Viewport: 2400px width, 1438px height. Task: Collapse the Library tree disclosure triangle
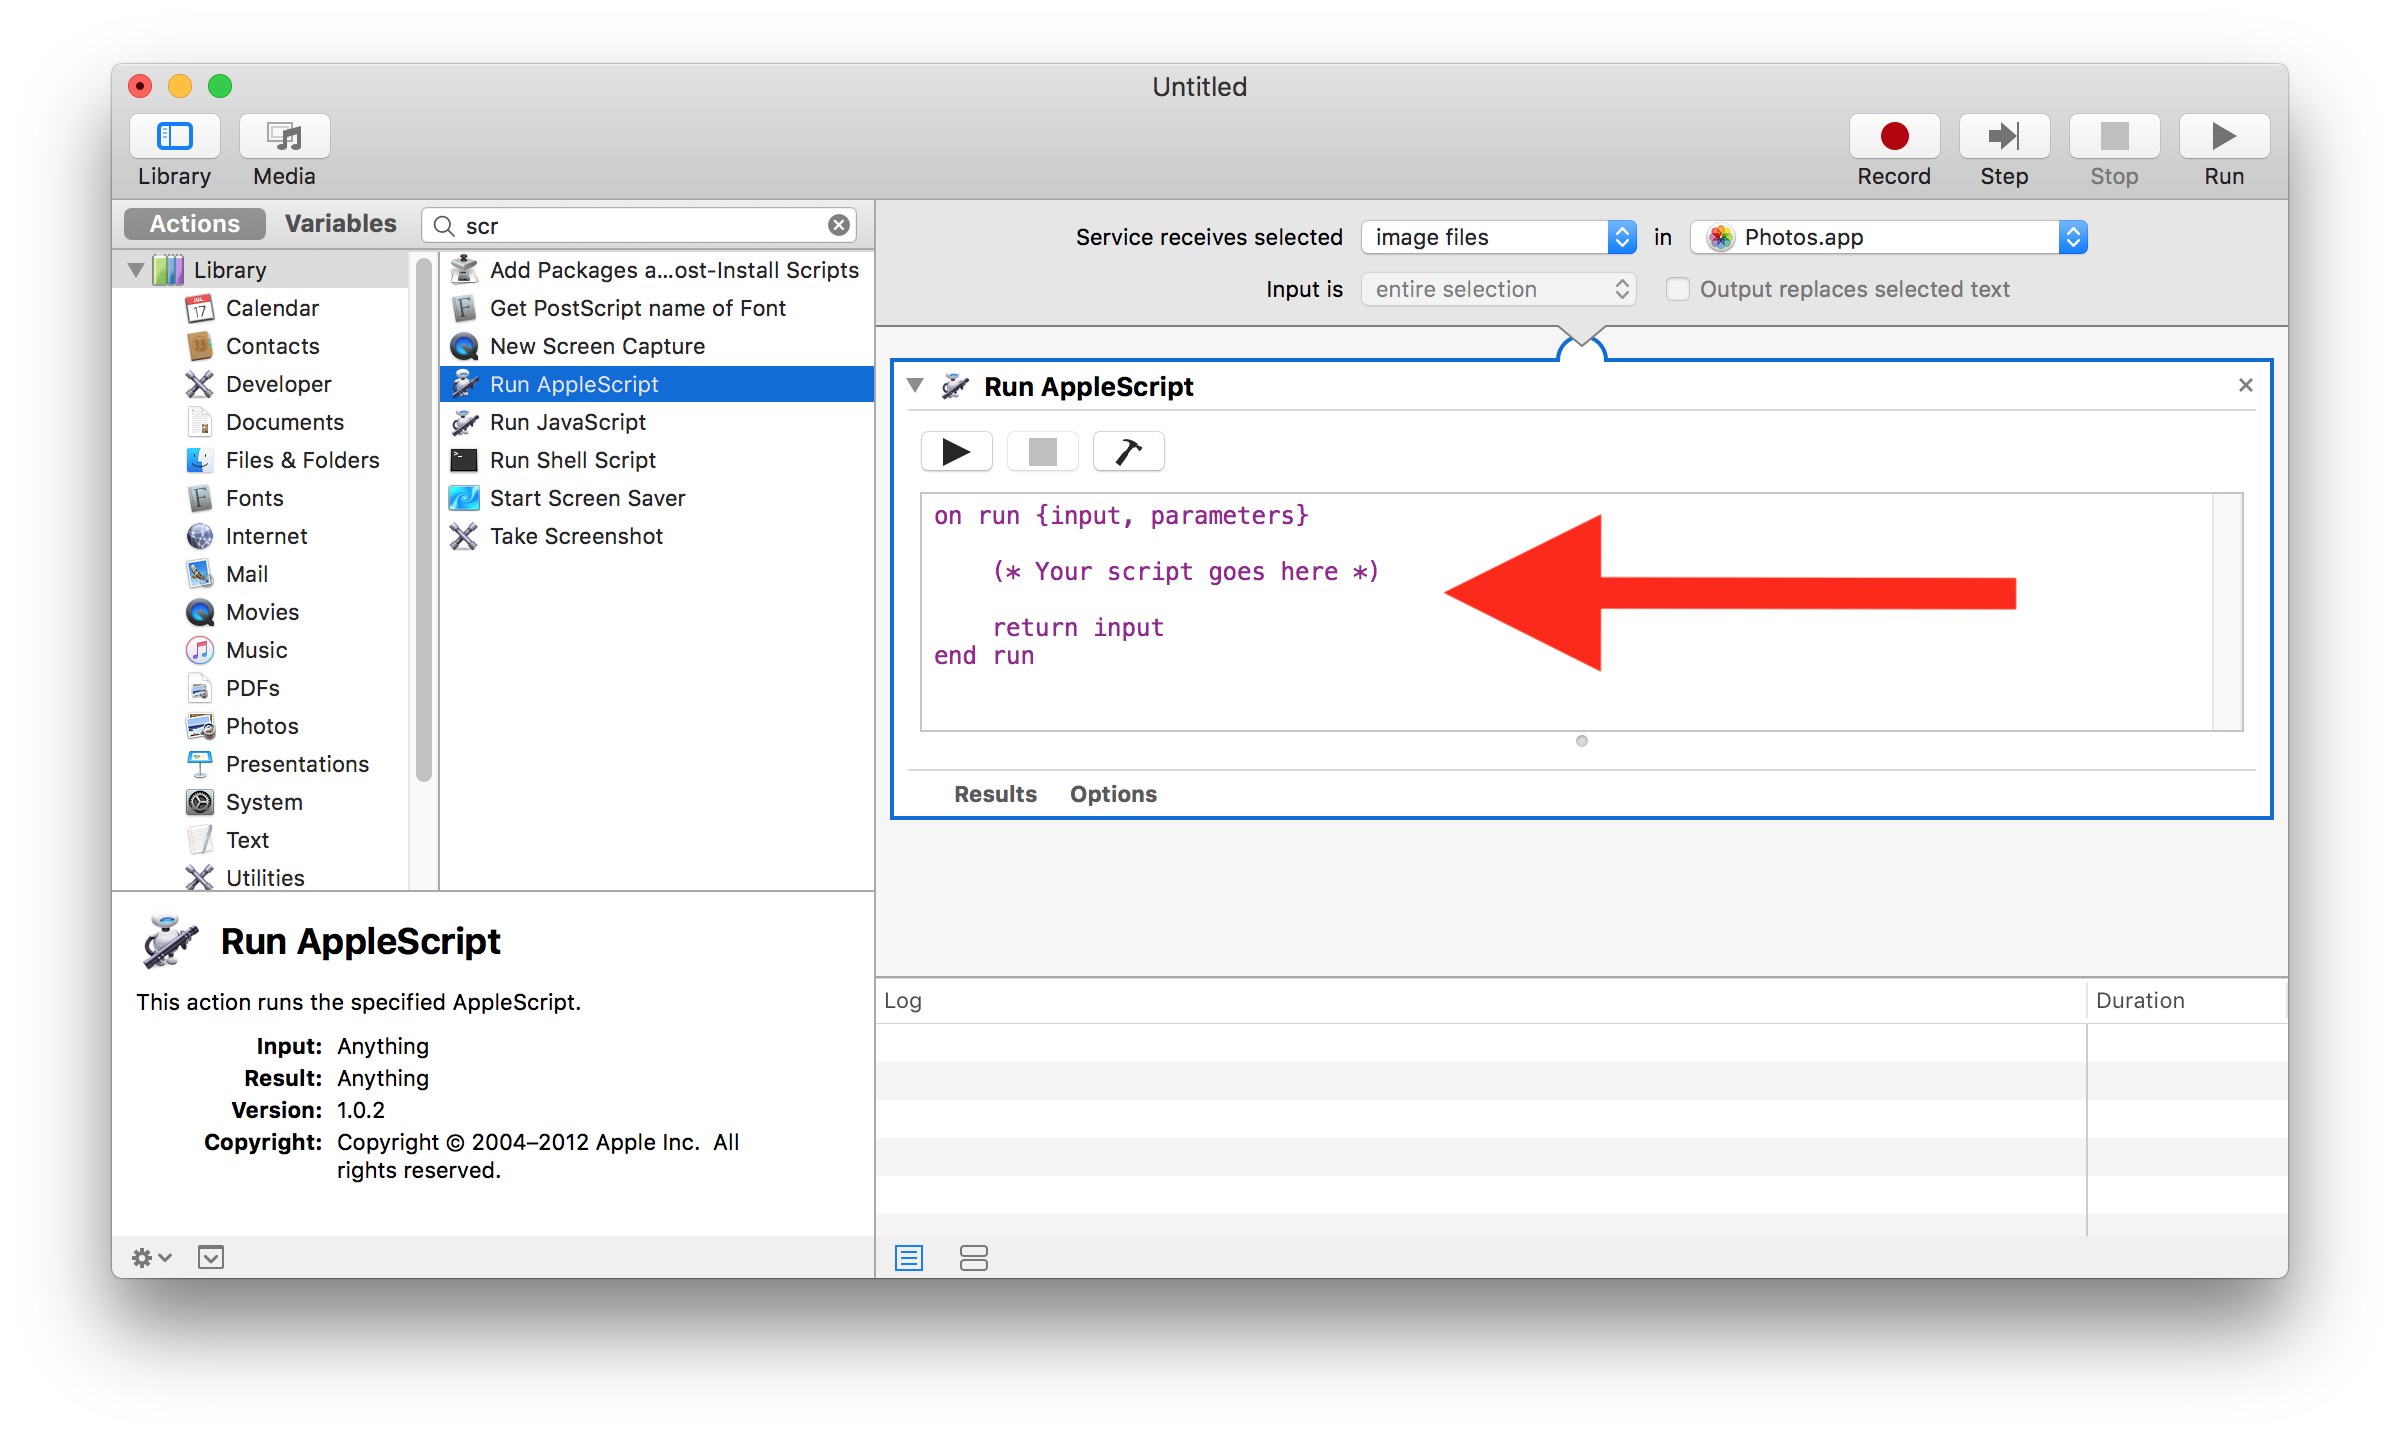[x=137, y=270]
